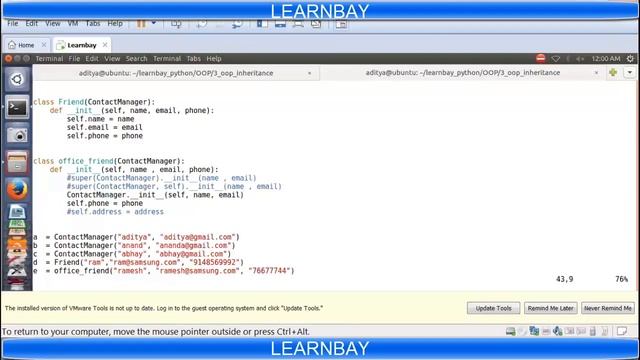Close the Learnbay VM tab
Screen dimensions: 640x360
point(105,45)
